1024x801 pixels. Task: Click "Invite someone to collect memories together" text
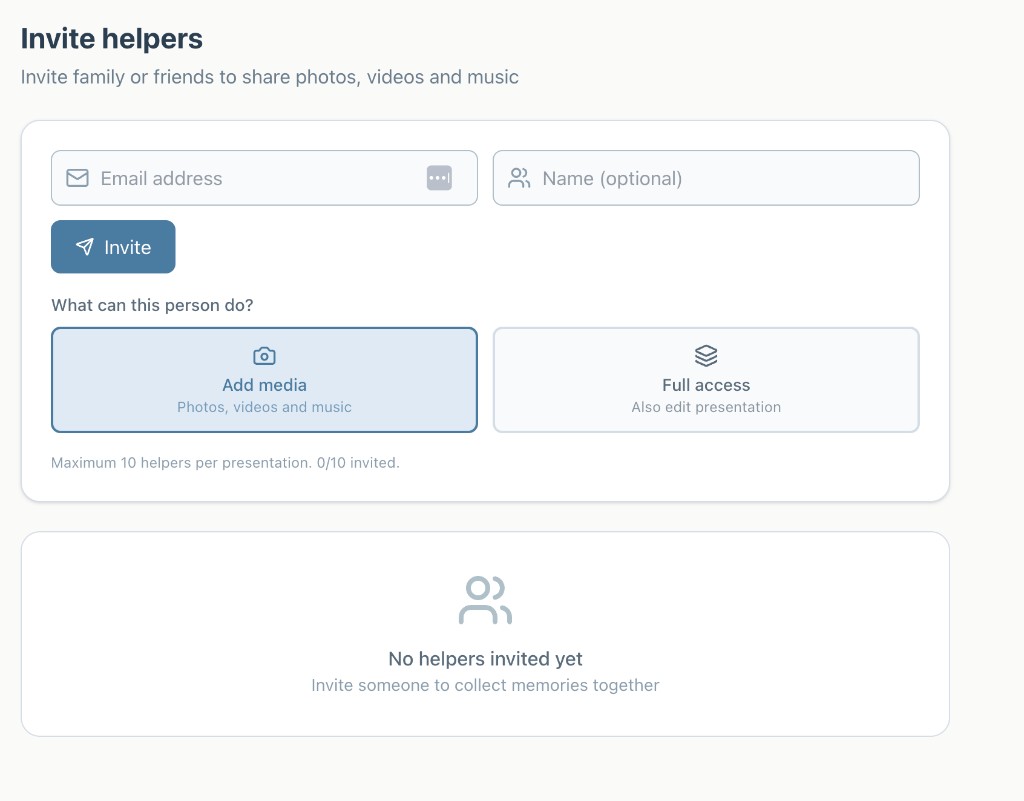(x=485, y=686)
